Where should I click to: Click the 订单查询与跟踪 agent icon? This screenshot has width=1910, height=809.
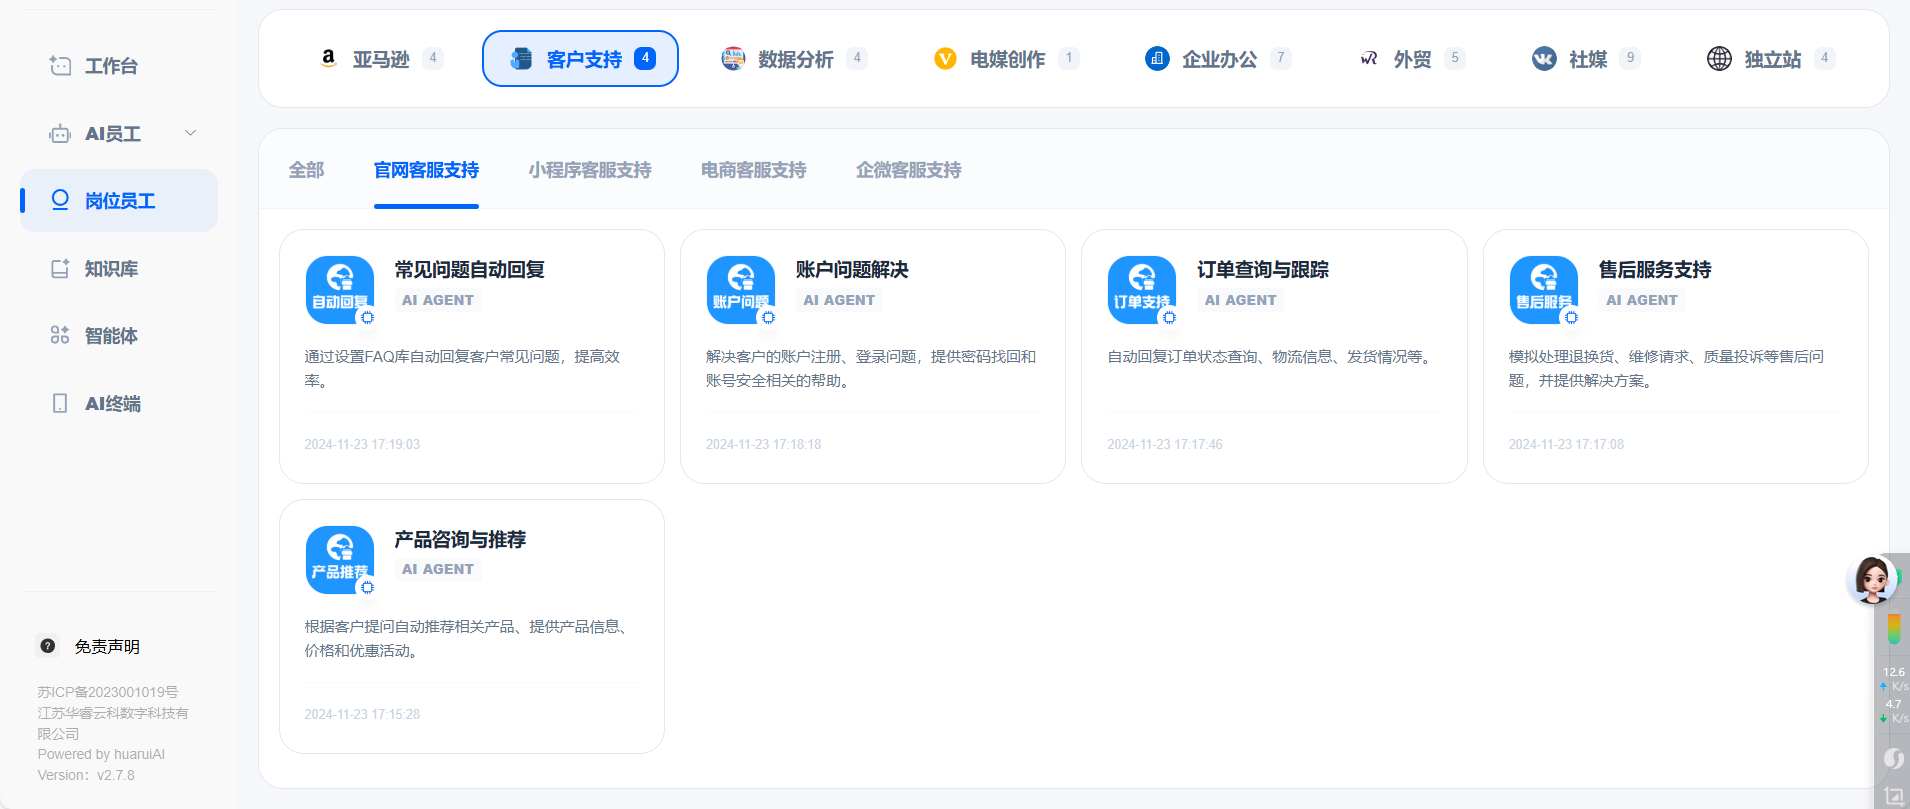coord(1142,289)
